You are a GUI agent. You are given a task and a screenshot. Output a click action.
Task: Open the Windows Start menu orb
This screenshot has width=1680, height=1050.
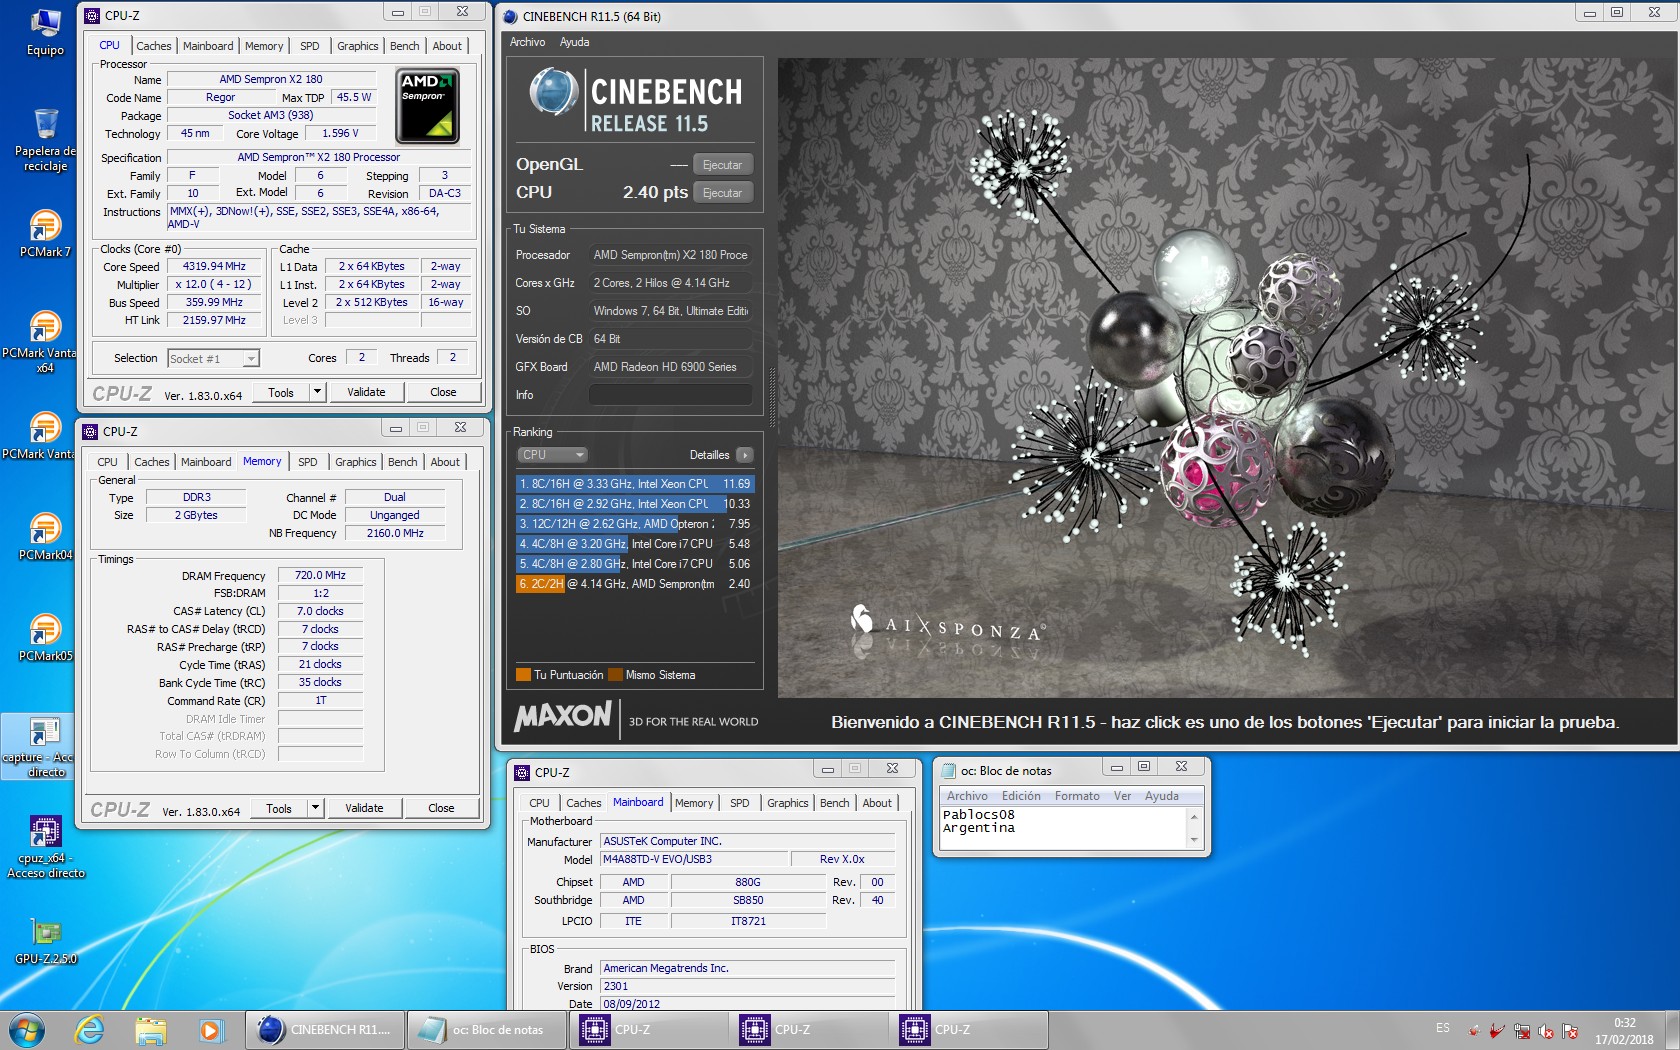[x=27, y=1029]
